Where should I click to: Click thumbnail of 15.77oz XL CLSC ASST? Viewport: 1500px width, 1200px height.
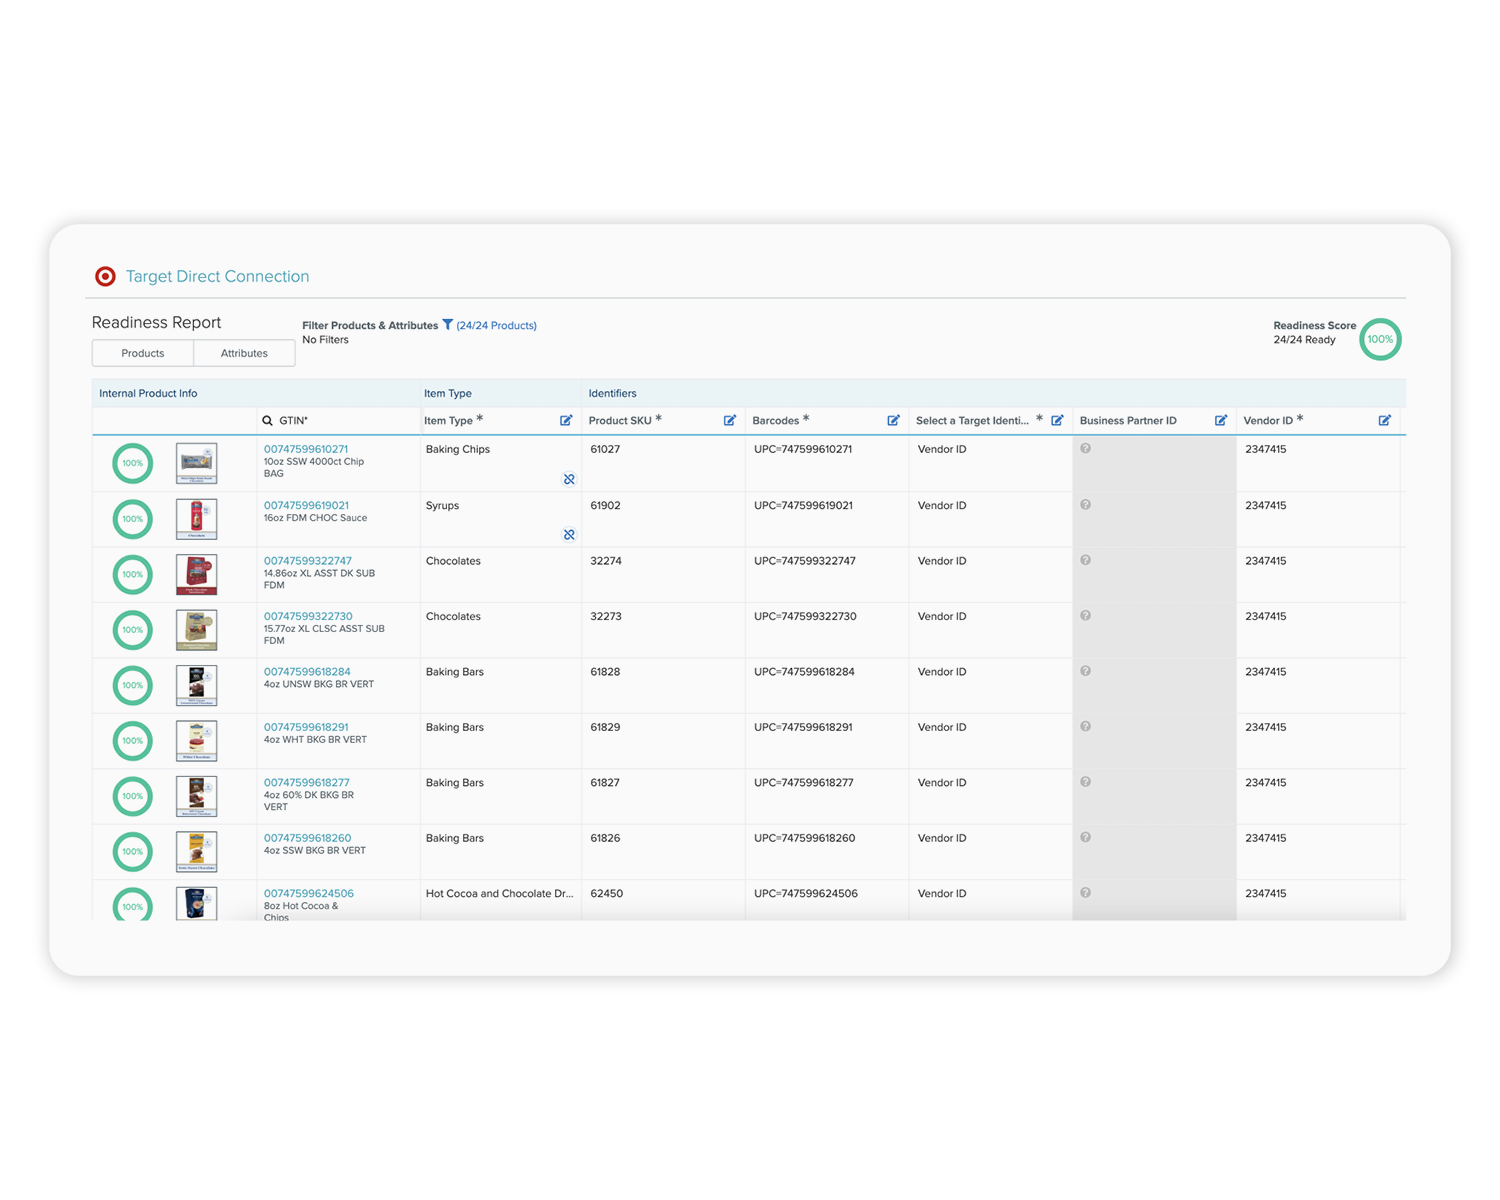pyautogui.click(x=196, y=630)
